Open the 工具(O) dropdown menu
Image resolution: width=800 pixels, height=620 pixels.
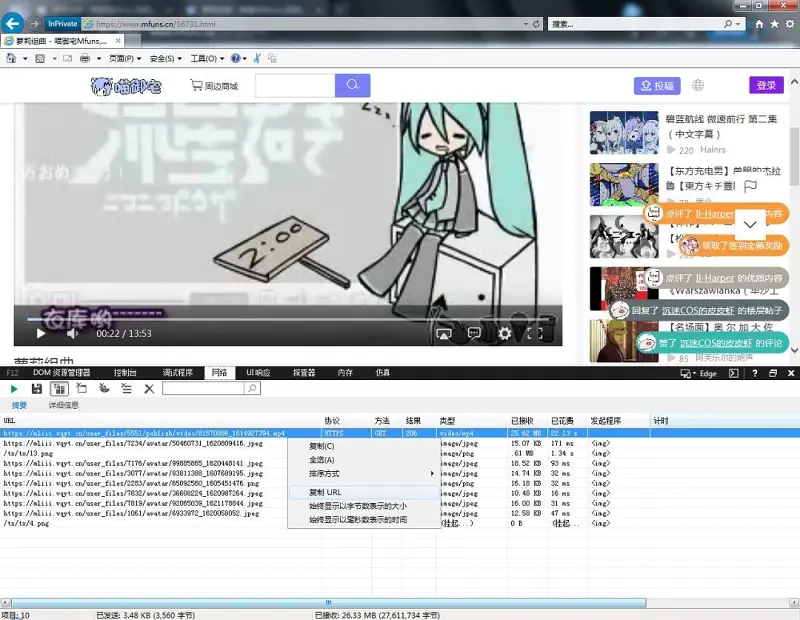[207, 59]
